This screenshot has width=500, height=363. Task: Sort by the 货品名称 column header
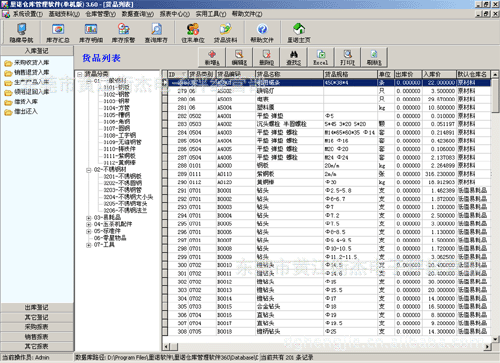click(x=289, y=74)
